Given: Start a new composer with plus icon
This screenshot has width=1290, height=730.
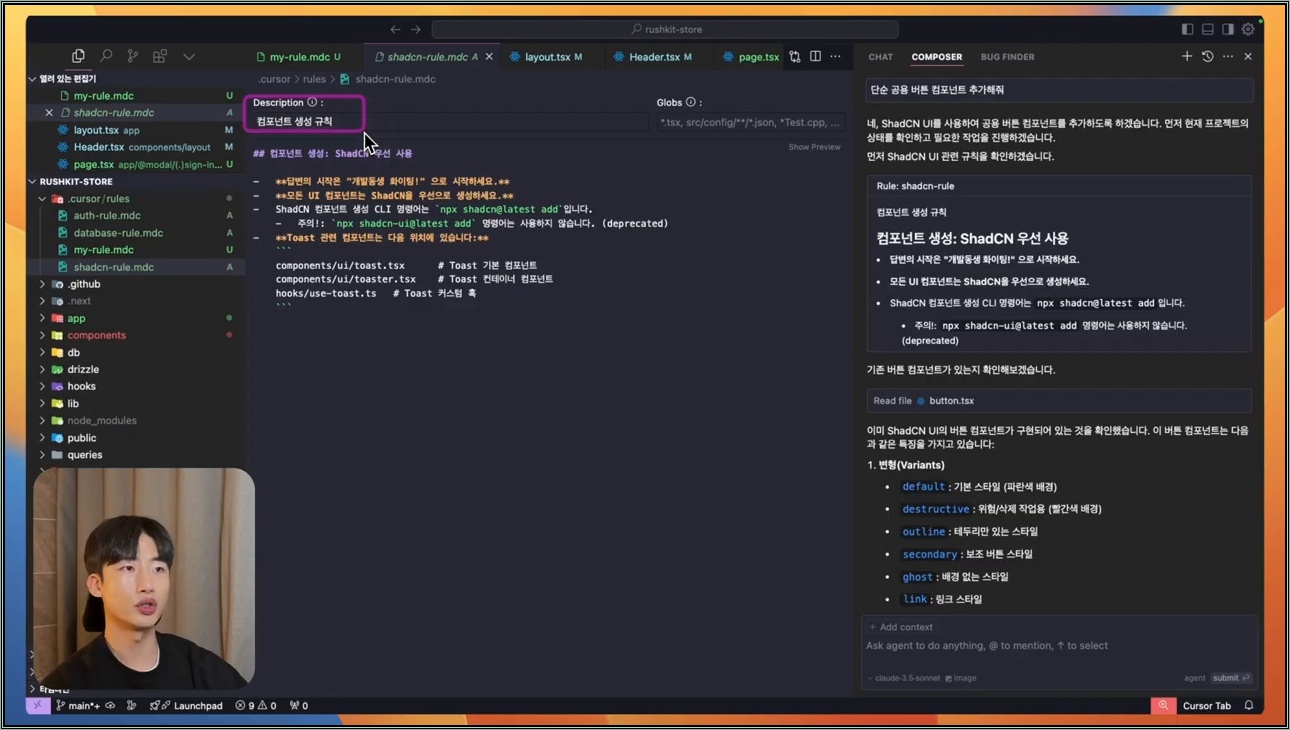Looking at the screenshot, I should 1187,57.
